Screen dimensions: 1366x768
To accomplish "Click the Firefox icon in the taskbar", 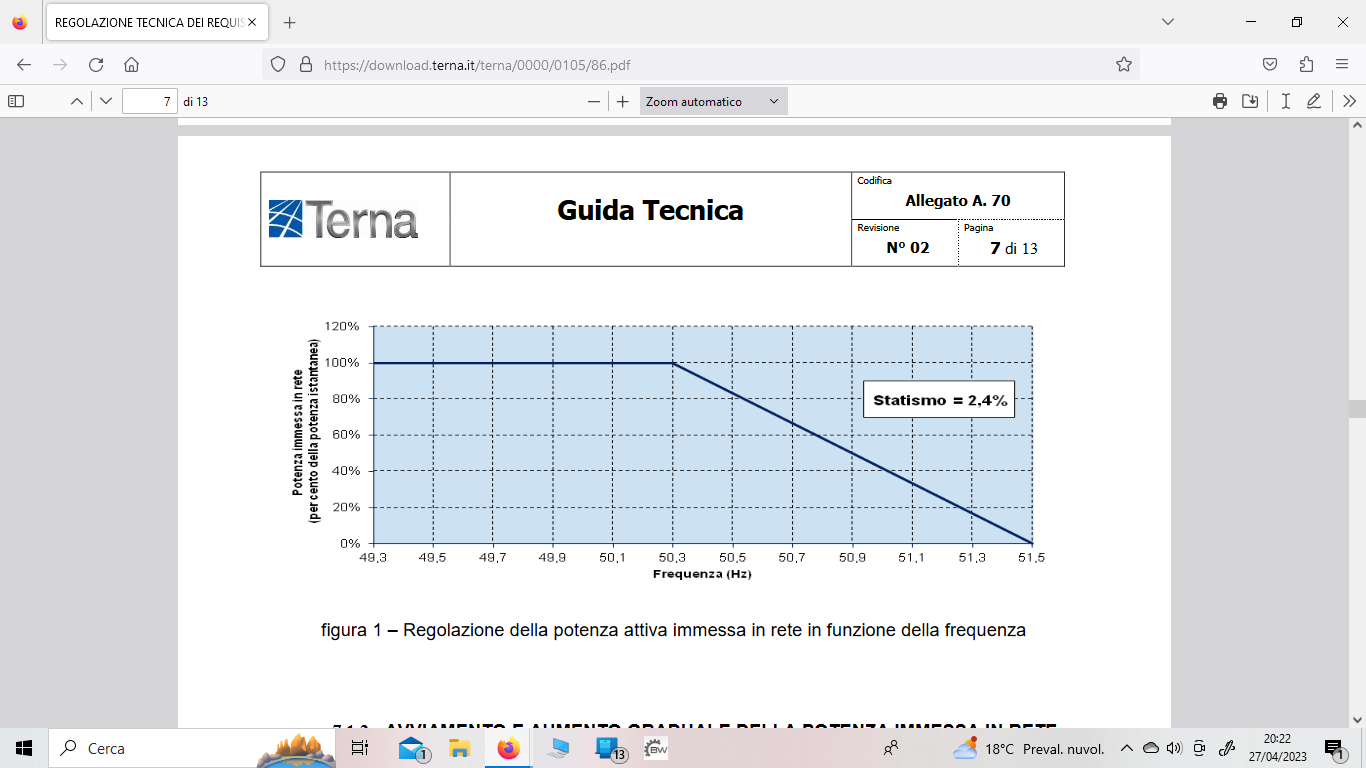I will [x=508, y=748].
